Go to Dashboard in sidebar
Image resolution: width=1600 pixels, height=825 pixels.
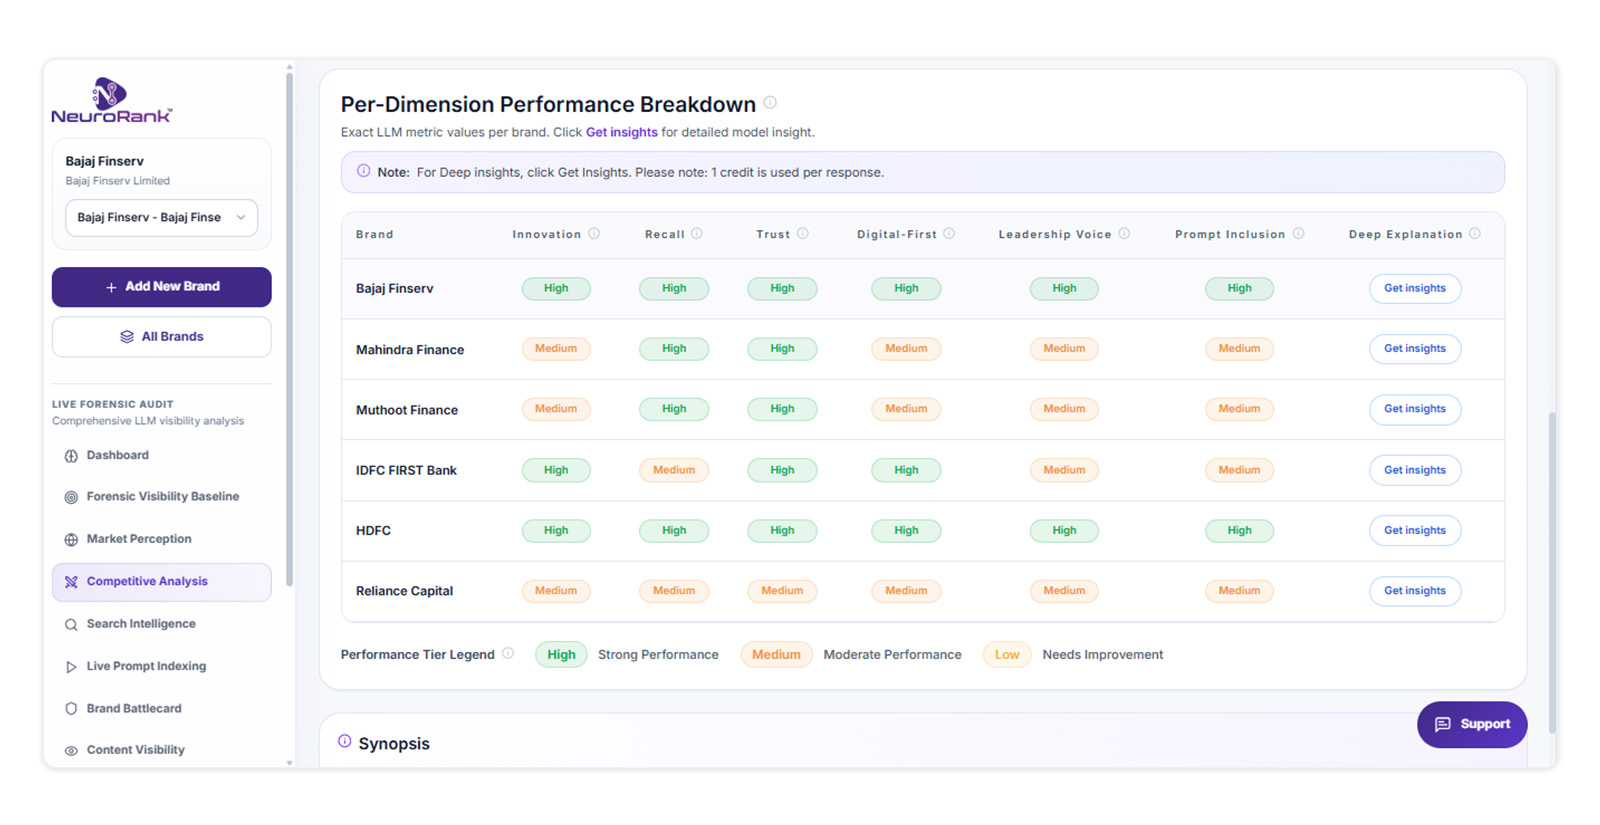click(117, 455)
